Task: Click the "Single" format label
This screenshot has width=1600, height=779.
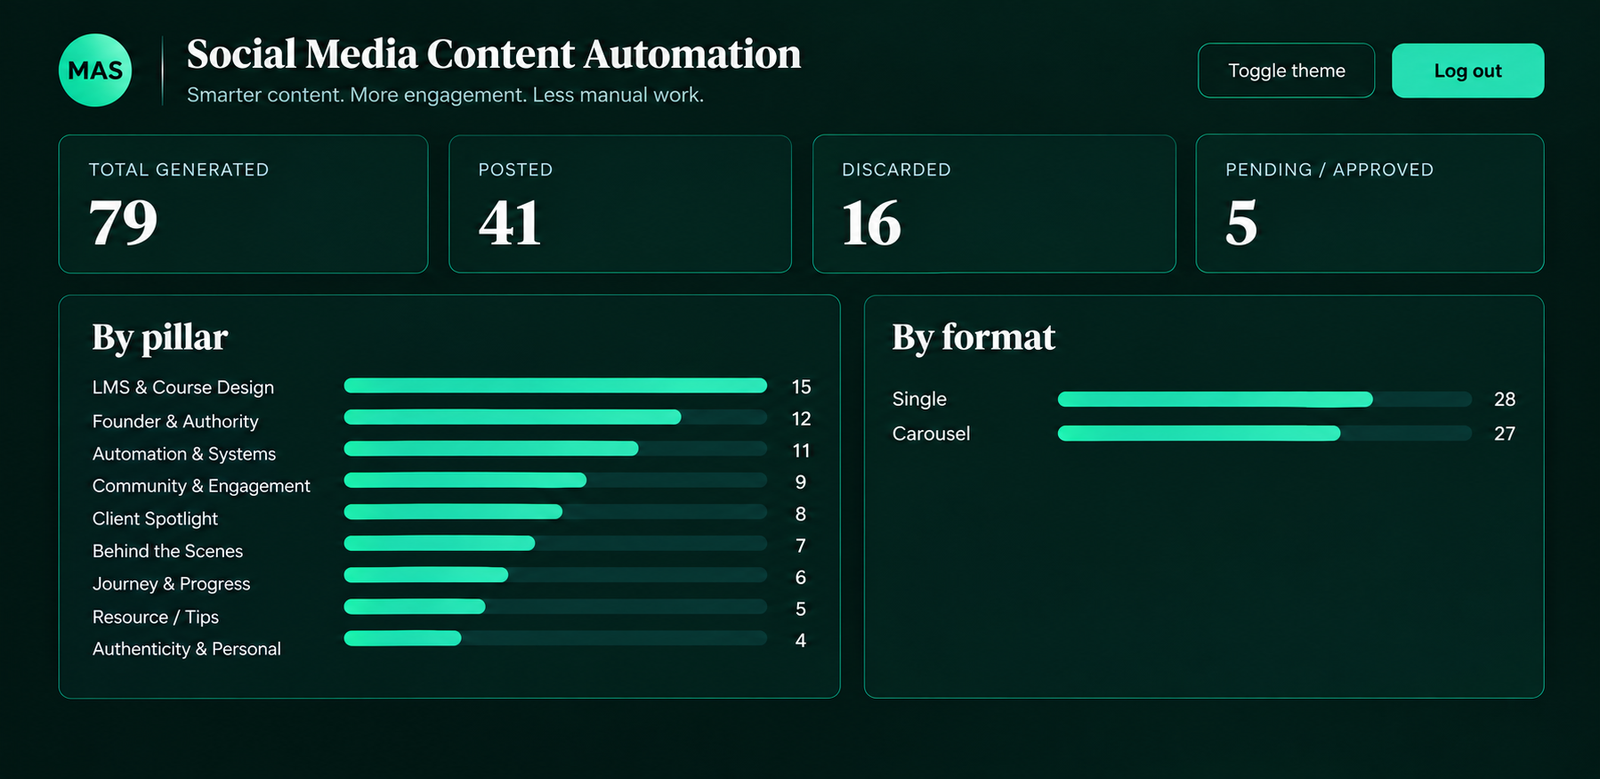Action: (x=919, y=399)
